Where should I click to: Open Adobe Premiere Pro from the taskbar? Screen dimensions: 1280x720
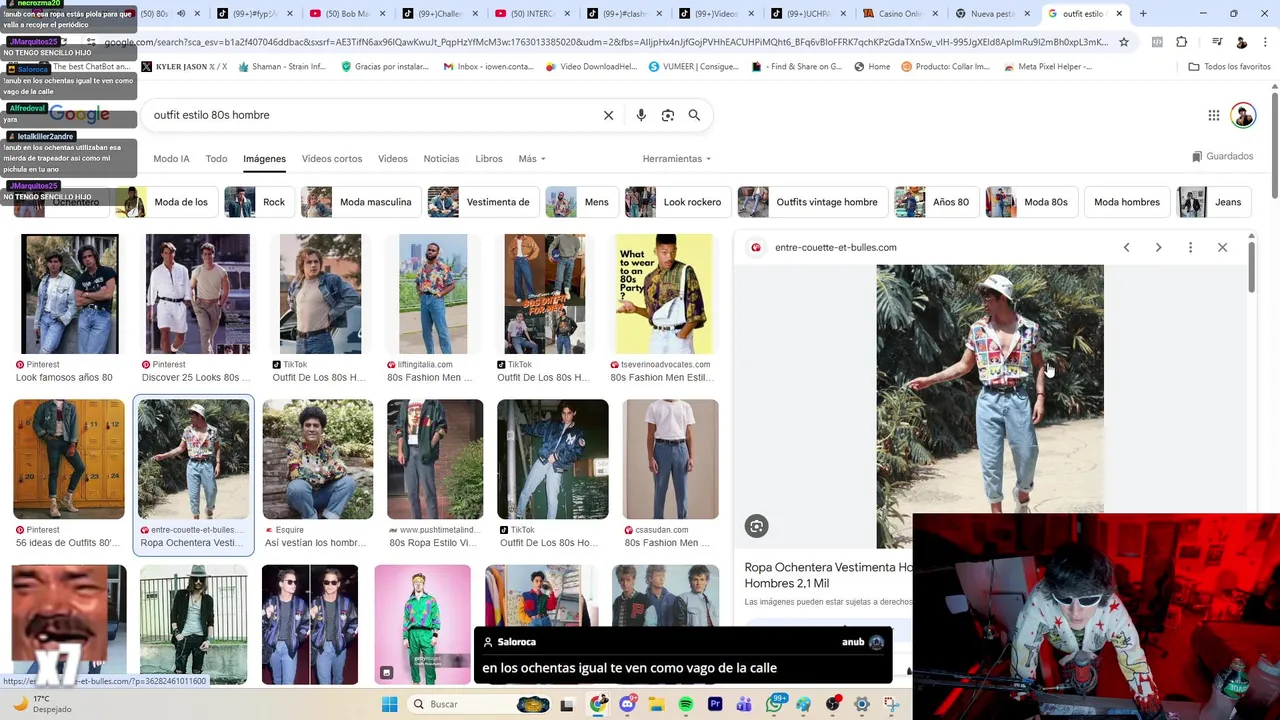(715, 704)
